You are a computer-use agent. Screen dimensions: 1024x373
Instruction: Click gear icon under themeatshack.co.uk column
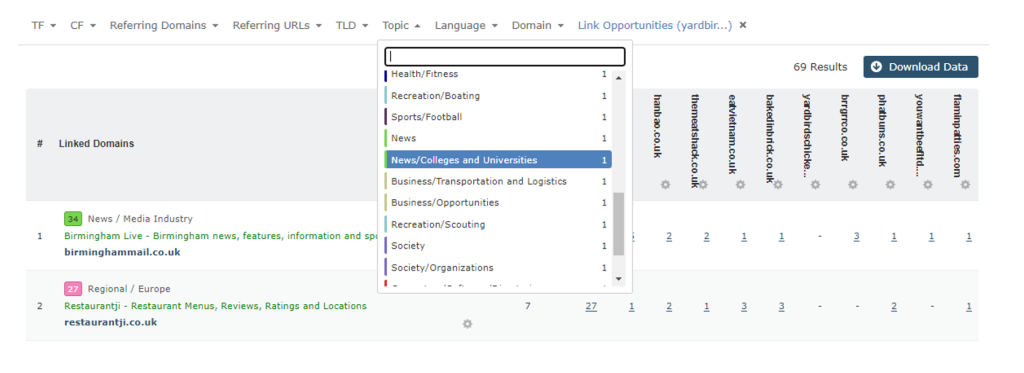pos(703,185)
